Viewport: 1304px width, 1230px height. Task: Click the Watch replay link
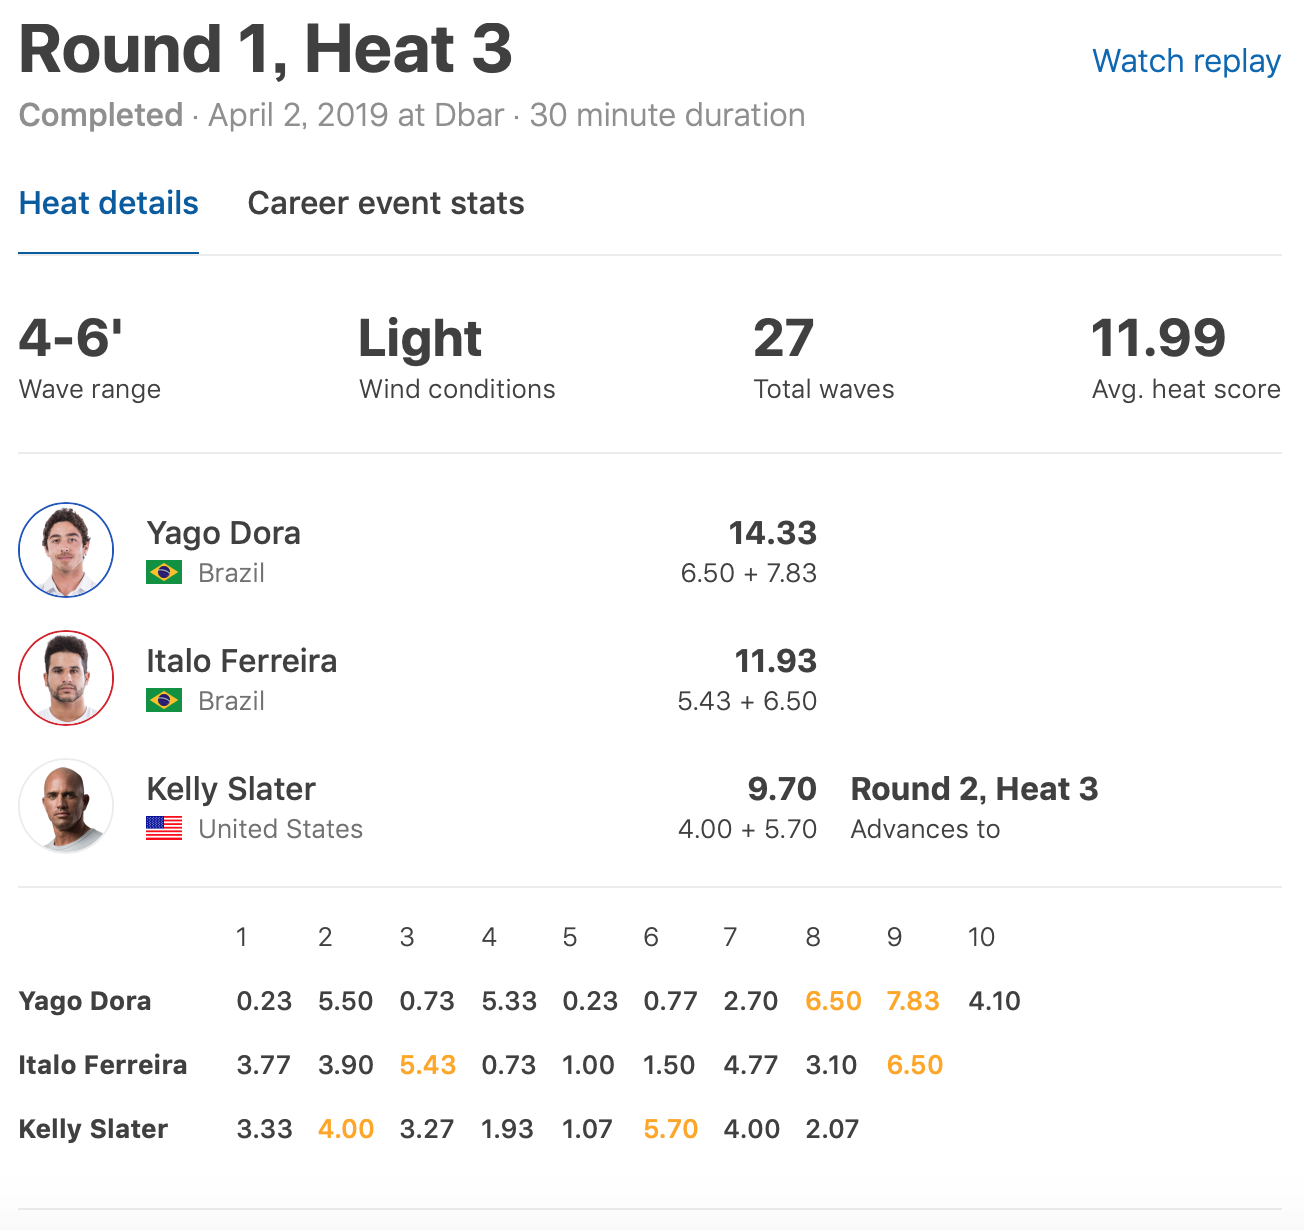(x=1186, y=61)
